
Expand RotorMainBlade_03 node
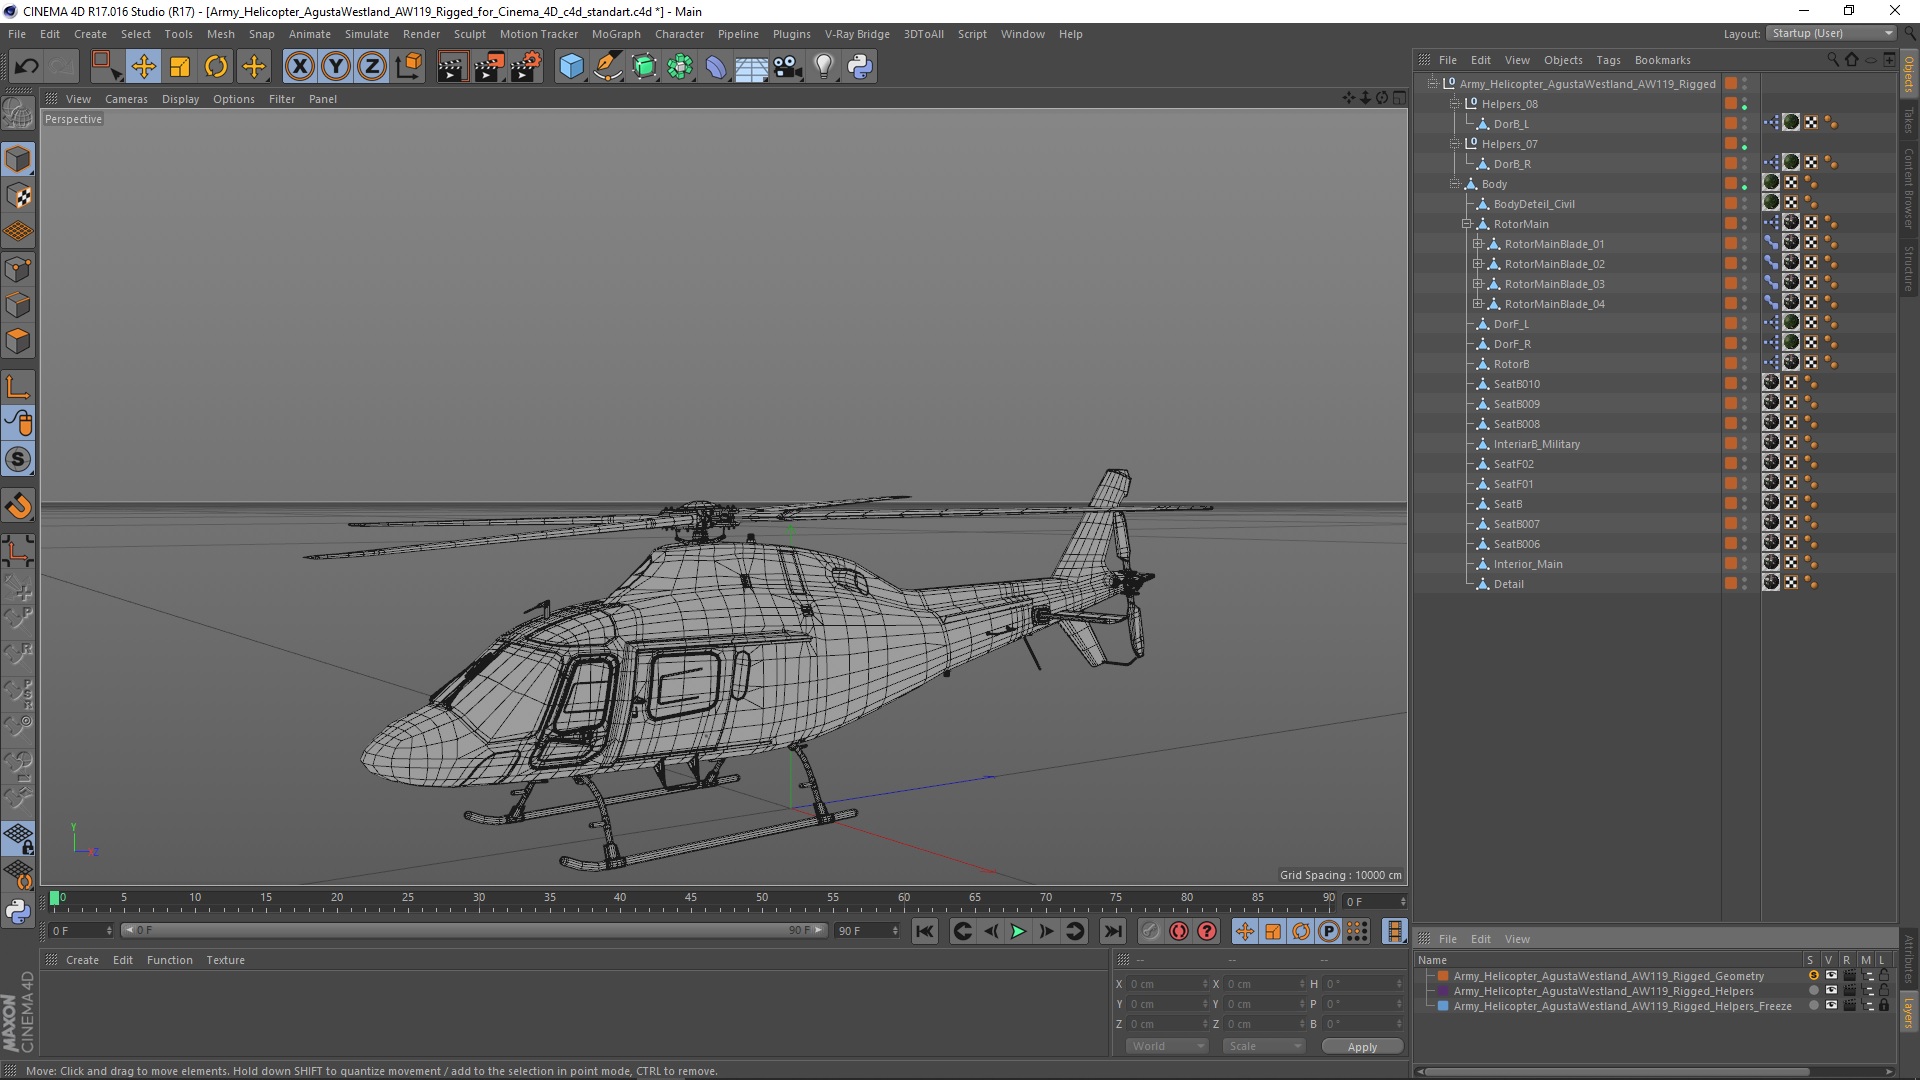tap(1477, 284)
